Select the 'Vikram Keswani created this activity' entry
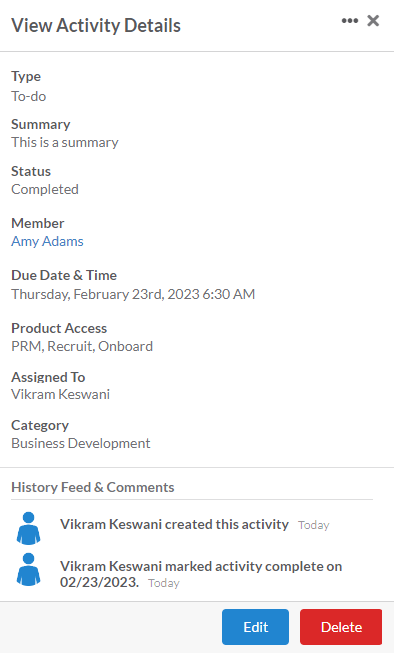The height and width of the screenshot is (653, 394). pos(174,524)
